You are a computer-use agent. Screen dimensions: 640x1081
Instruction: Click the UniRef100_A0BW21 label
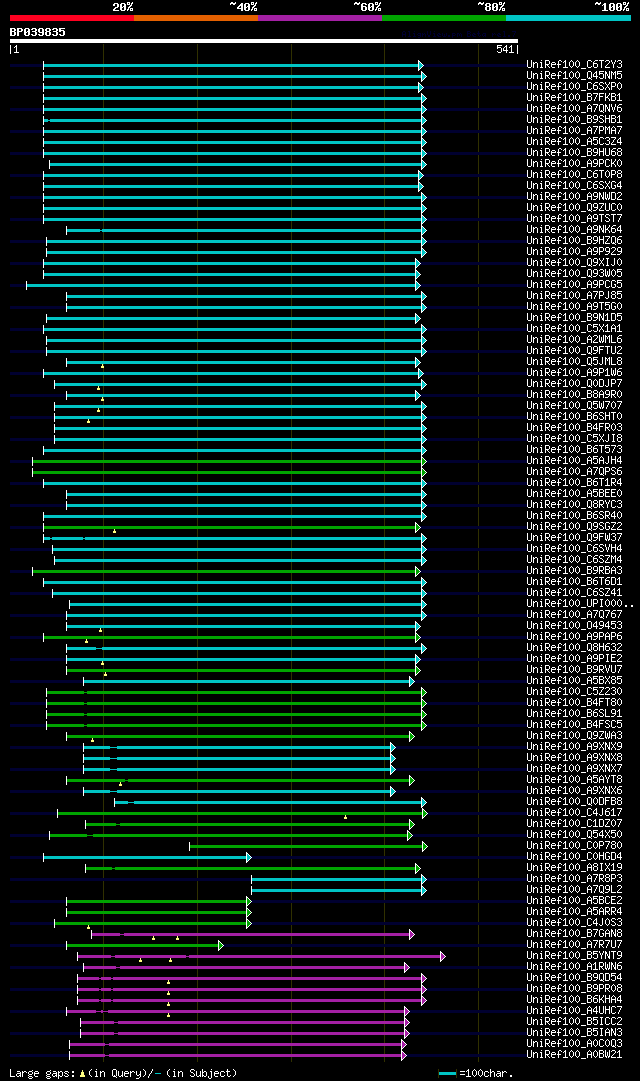point(574,1055)
